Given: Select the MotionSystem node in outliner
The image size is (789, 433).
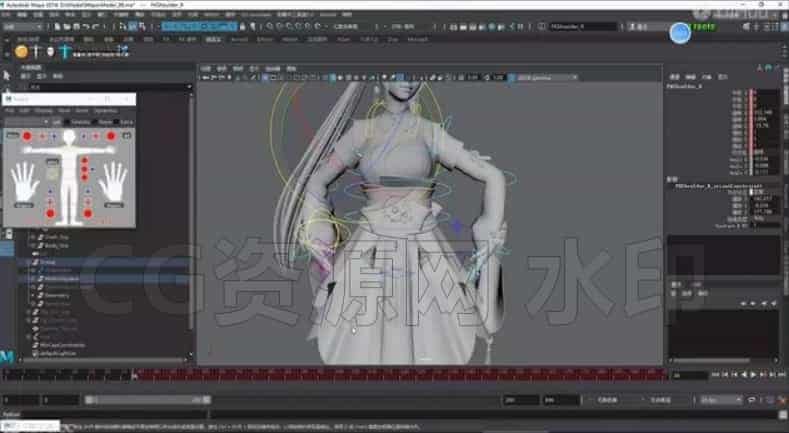Looking at the screenshot, I should 62,279.
